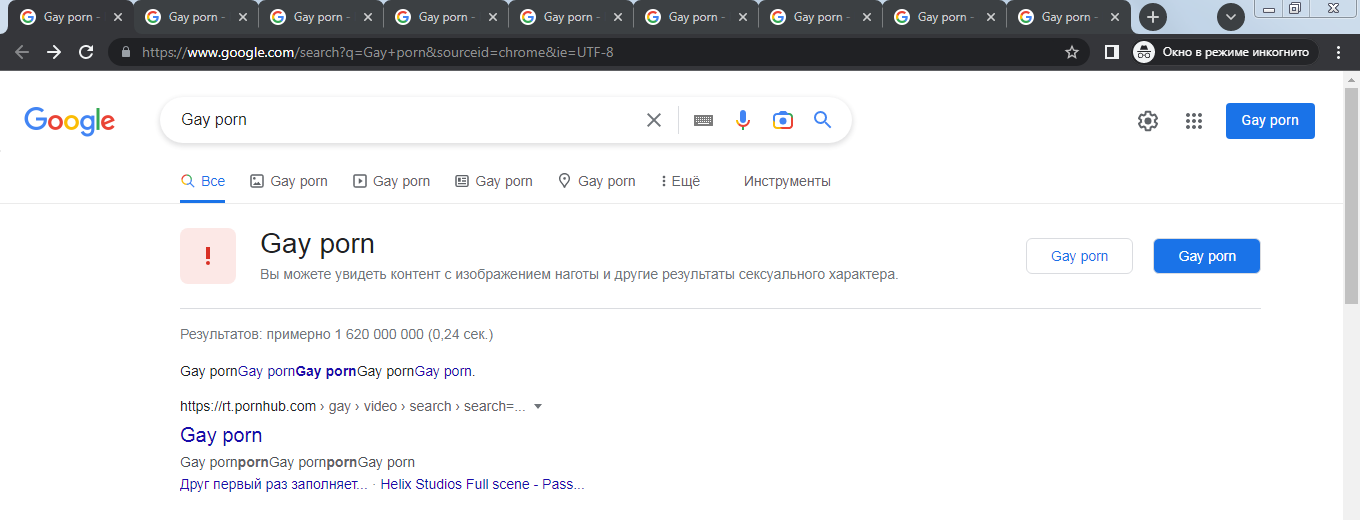Reload the current page

(86, 52)
